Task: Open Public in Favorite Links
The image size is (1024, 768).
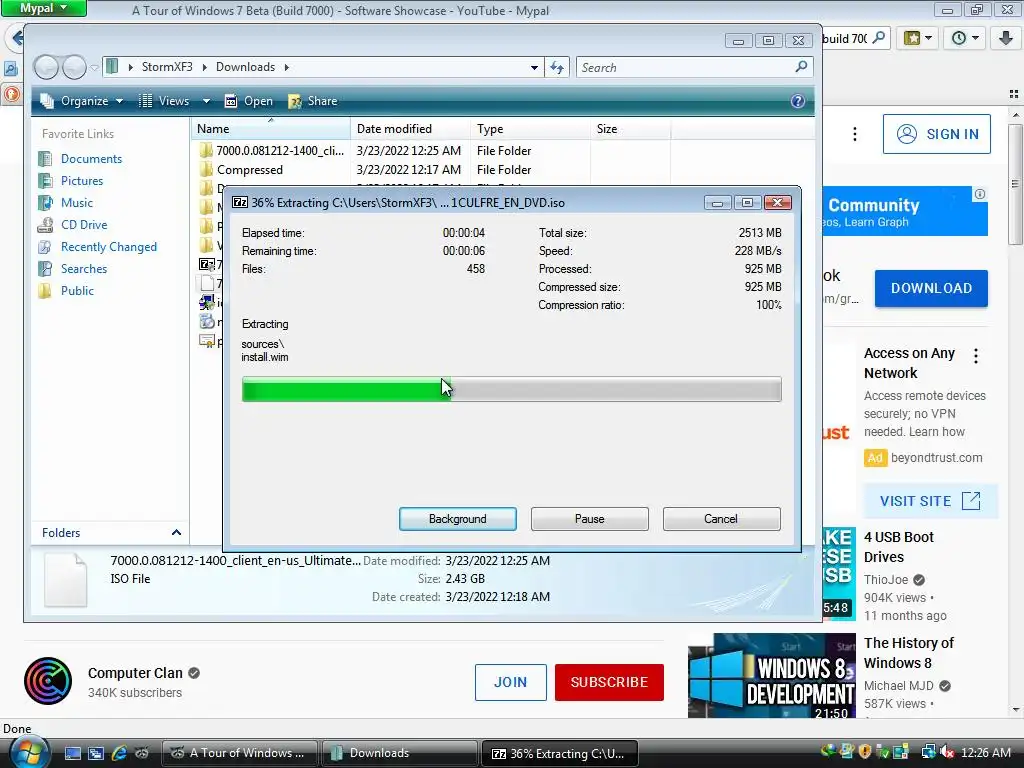Action: [x=77, y=291]
